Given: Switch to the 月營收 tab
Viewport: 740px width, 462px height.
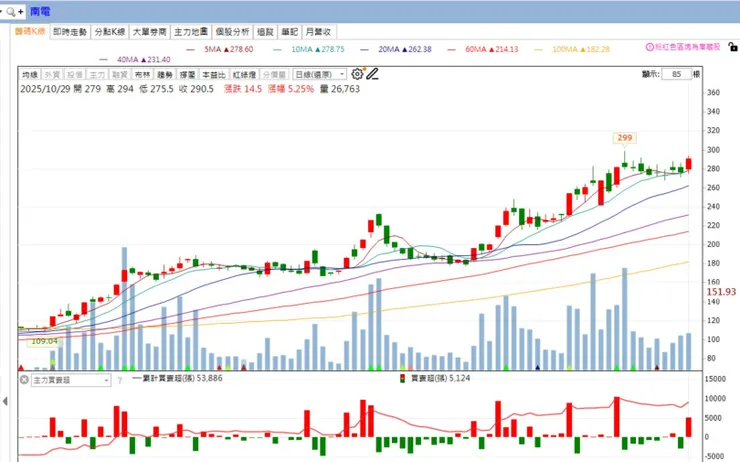Looking at the screenshot, I should 319,32.
